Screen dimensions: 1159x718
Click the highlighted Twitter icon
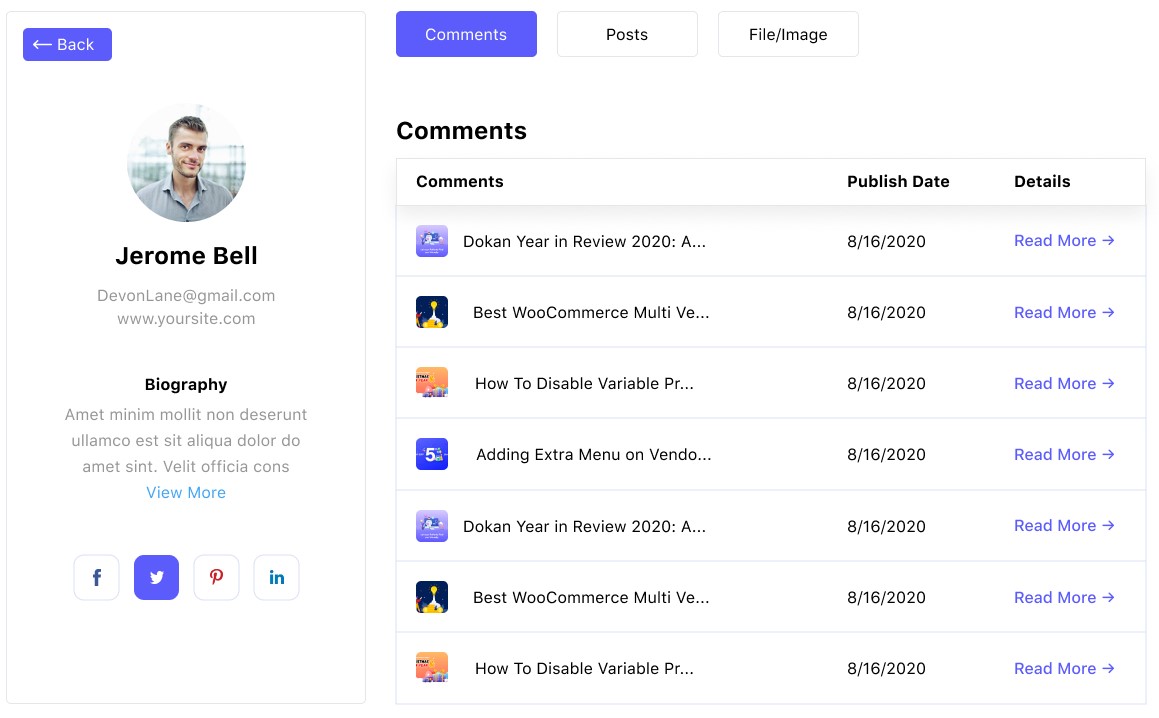click(x=156, y=578)
